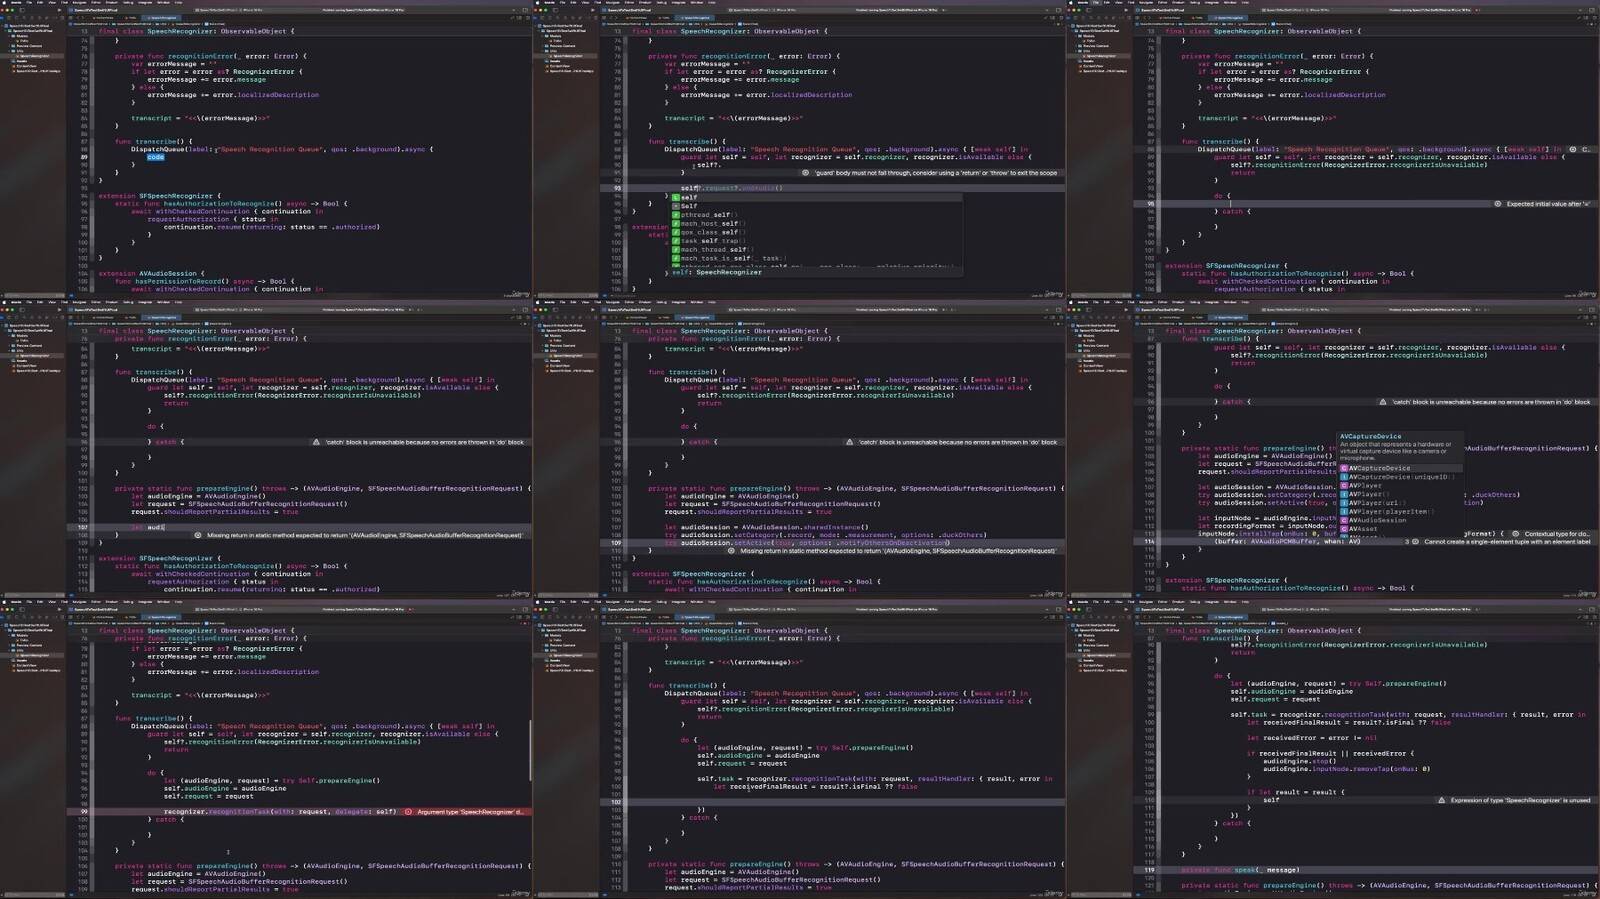Click error icon of 'Contextual type for clo...' message
This screenshot has width=1600, height=899.
[1516, 534]
